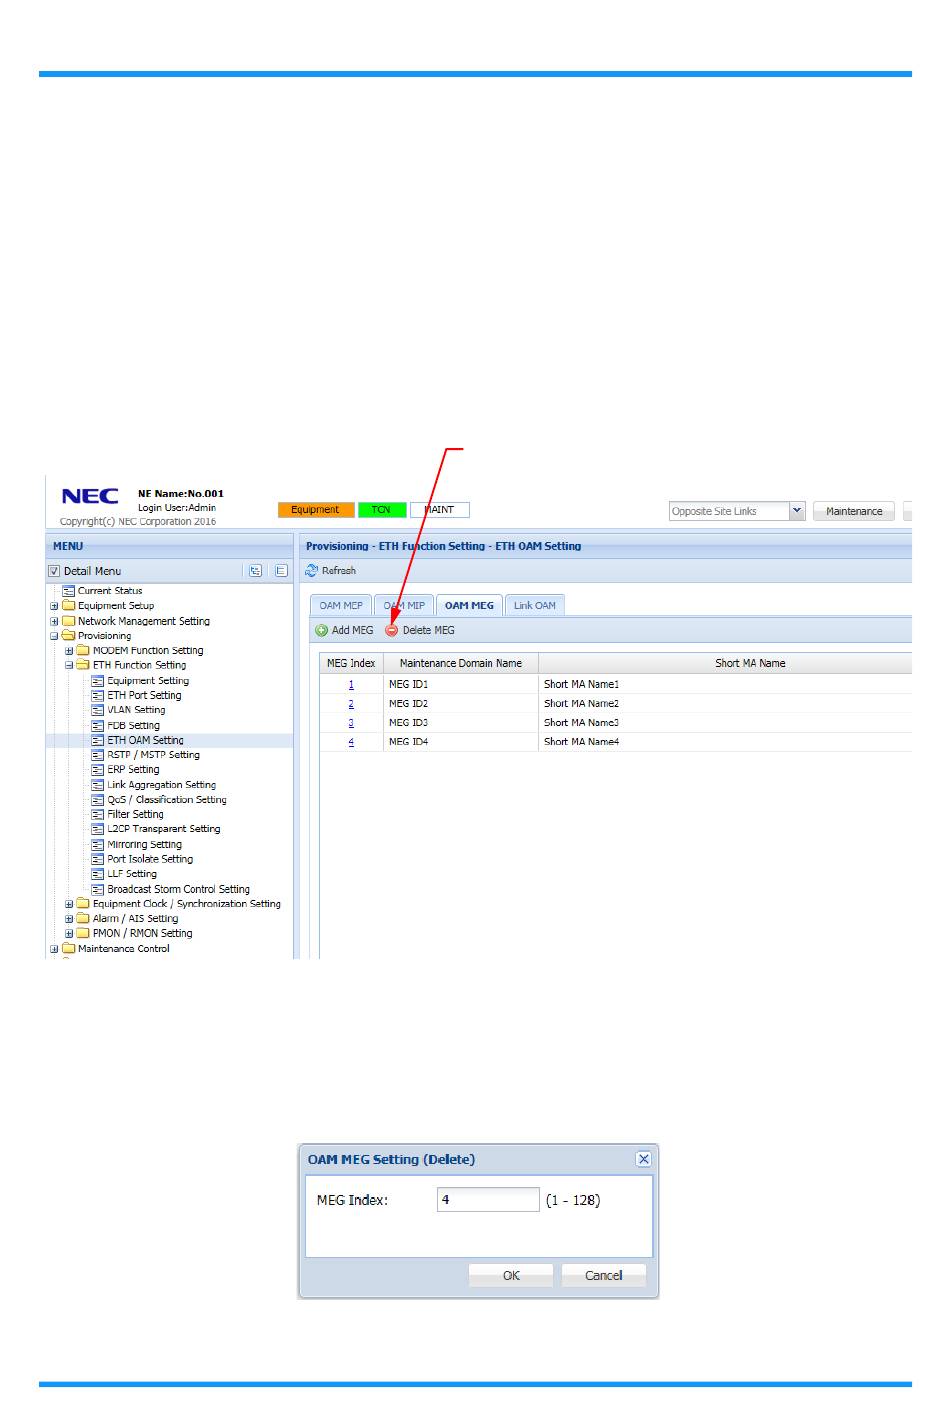Click the L2CP Transparent Setting page icon
This screenshot has height=1420, width=950.
[98, 829]
